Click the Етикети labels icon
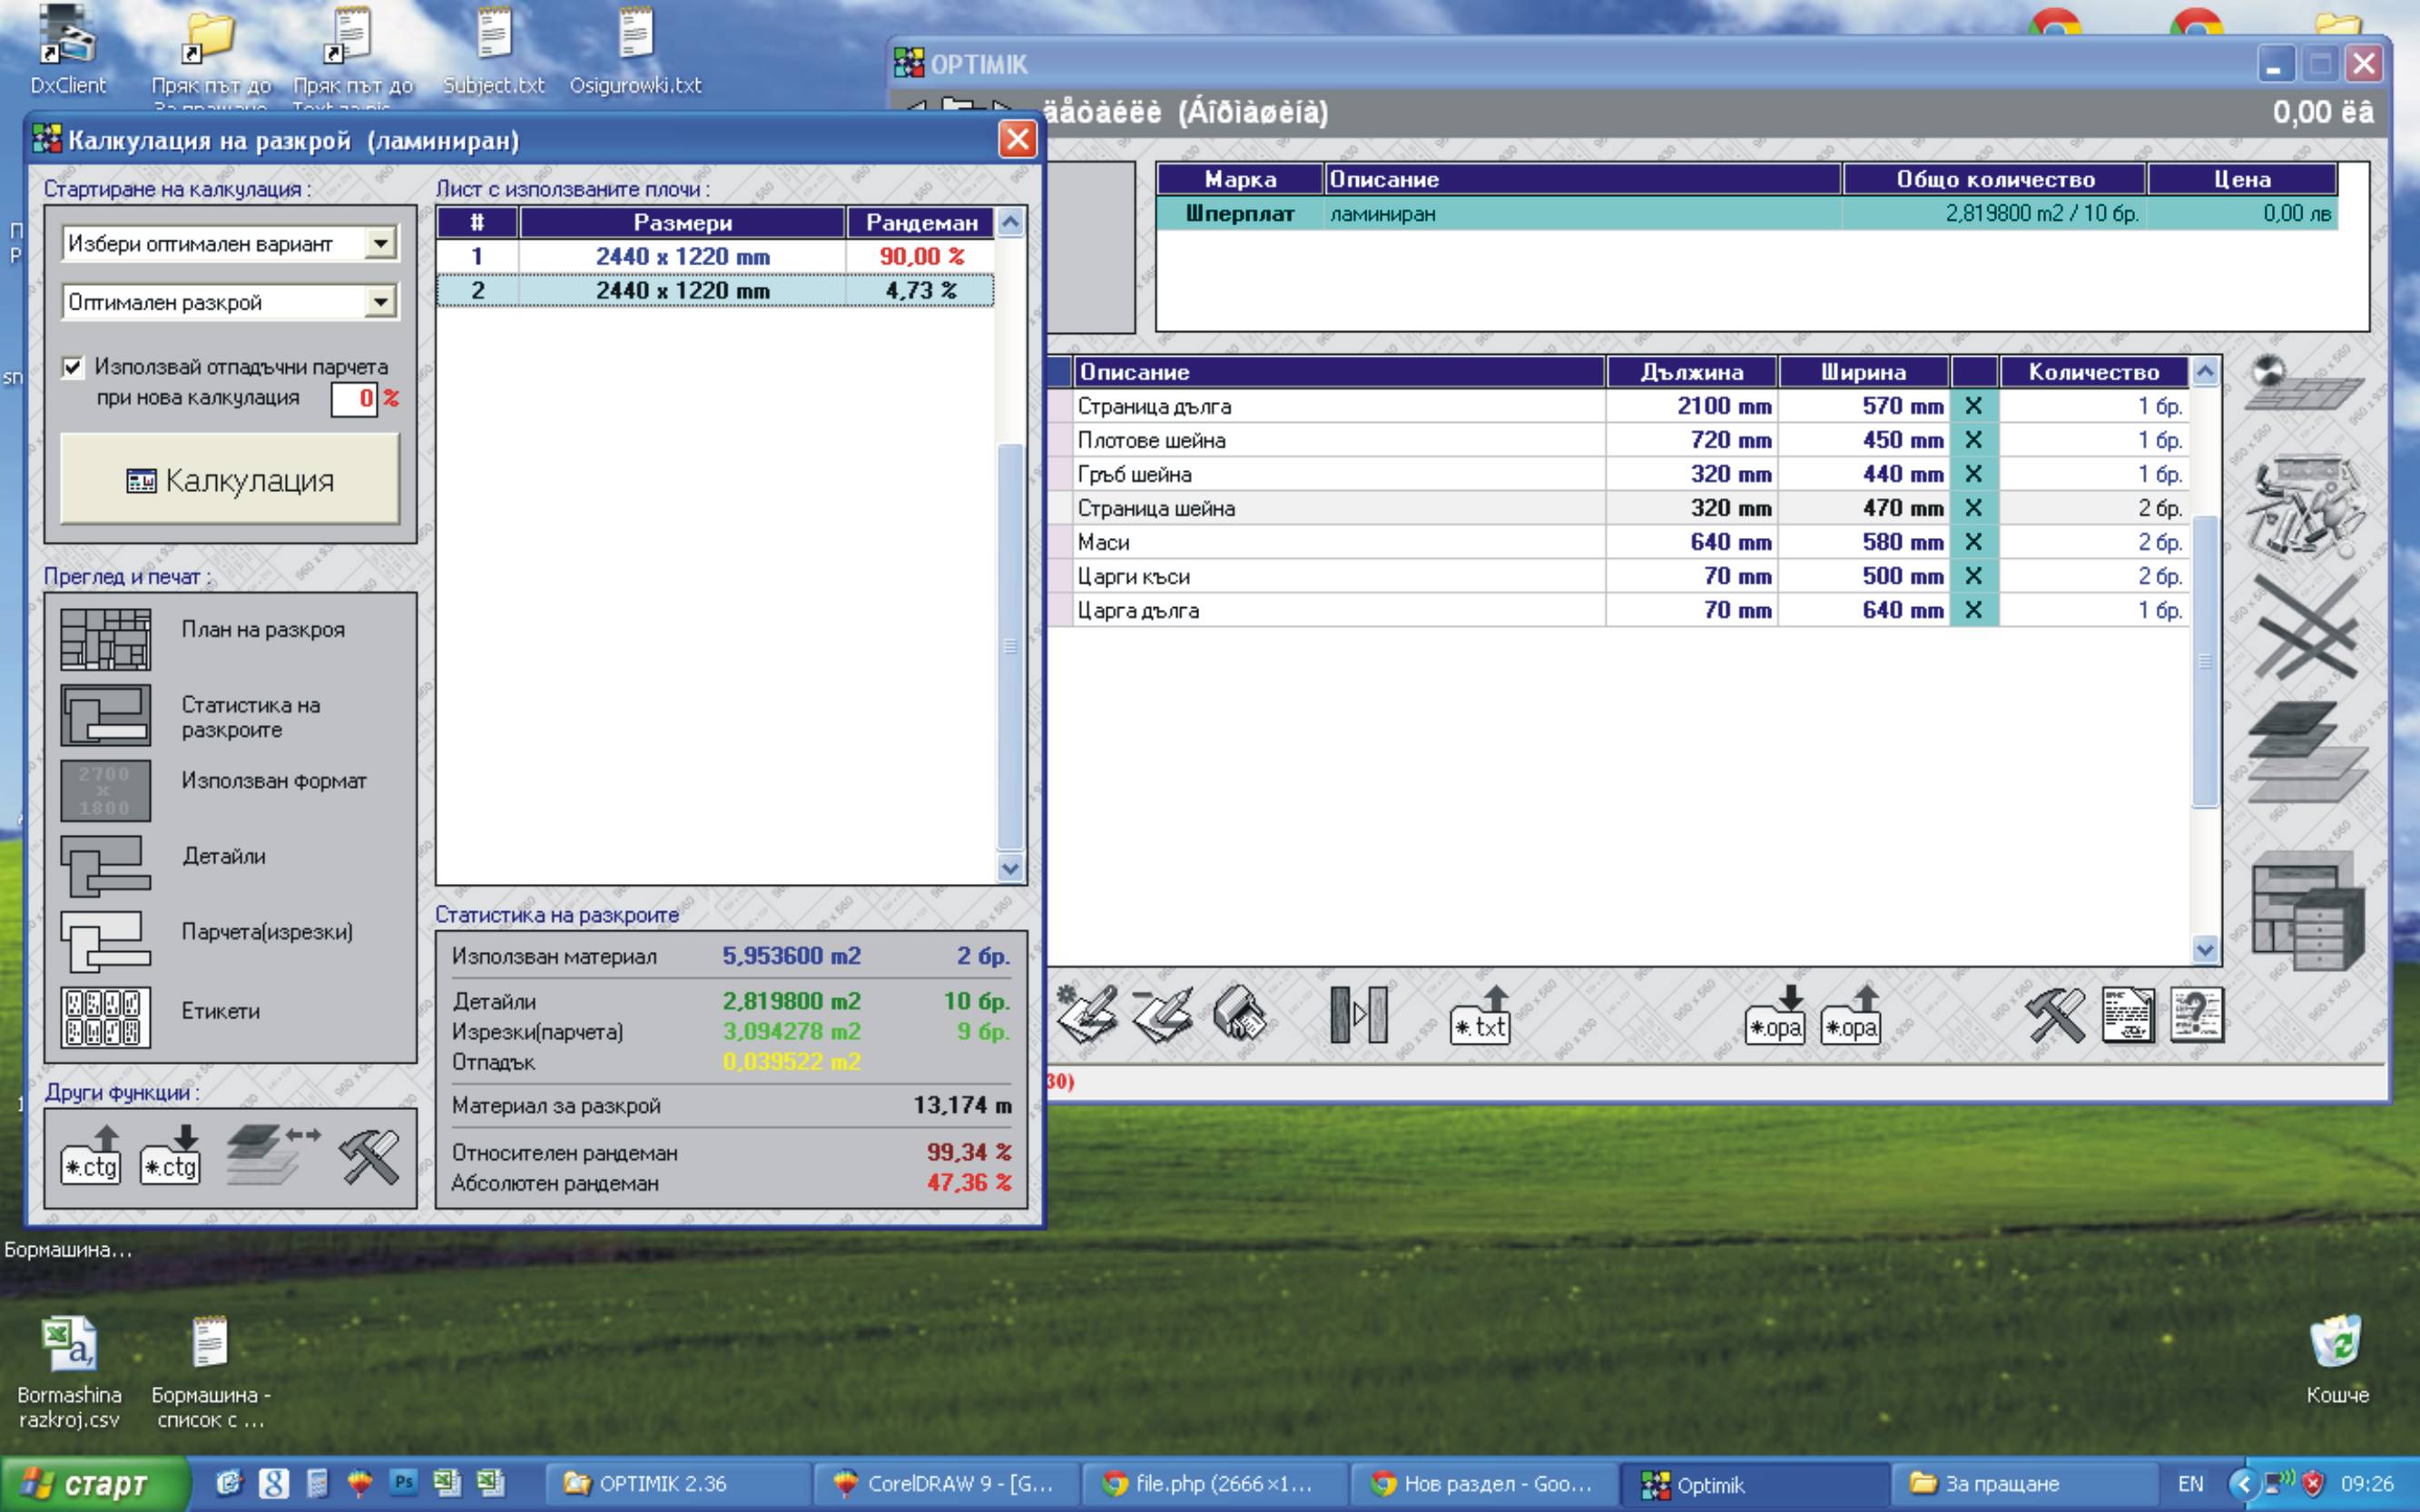2420x1512 pixels. (105, 1017)
